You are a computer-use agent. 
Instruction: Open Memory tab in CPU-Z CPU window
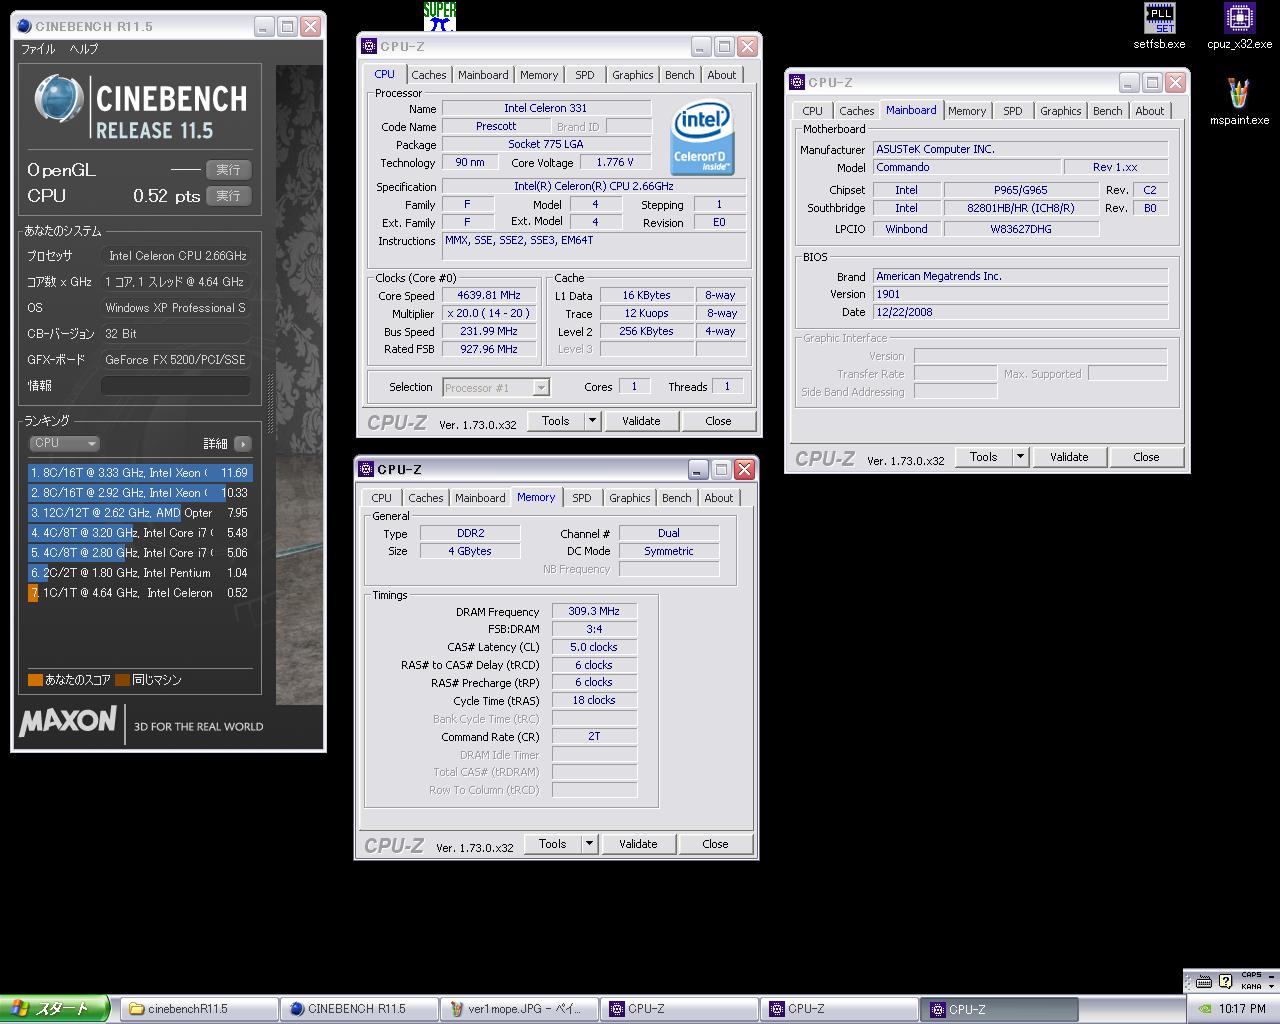pyautogui.click(x=539, y=75)
